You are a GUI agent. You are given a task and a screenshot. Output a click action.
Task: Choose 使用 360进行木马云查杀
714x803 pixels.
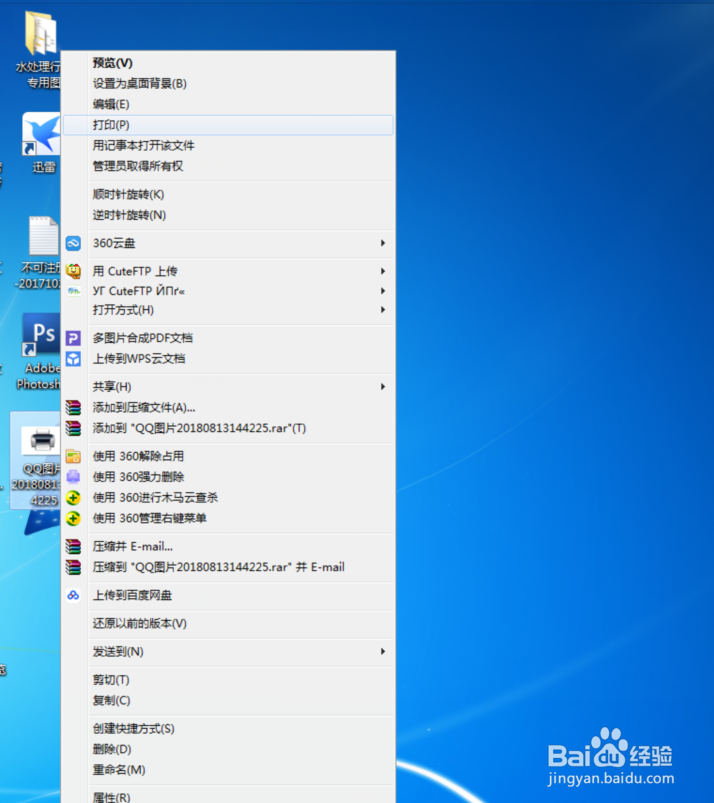point(228,498)
